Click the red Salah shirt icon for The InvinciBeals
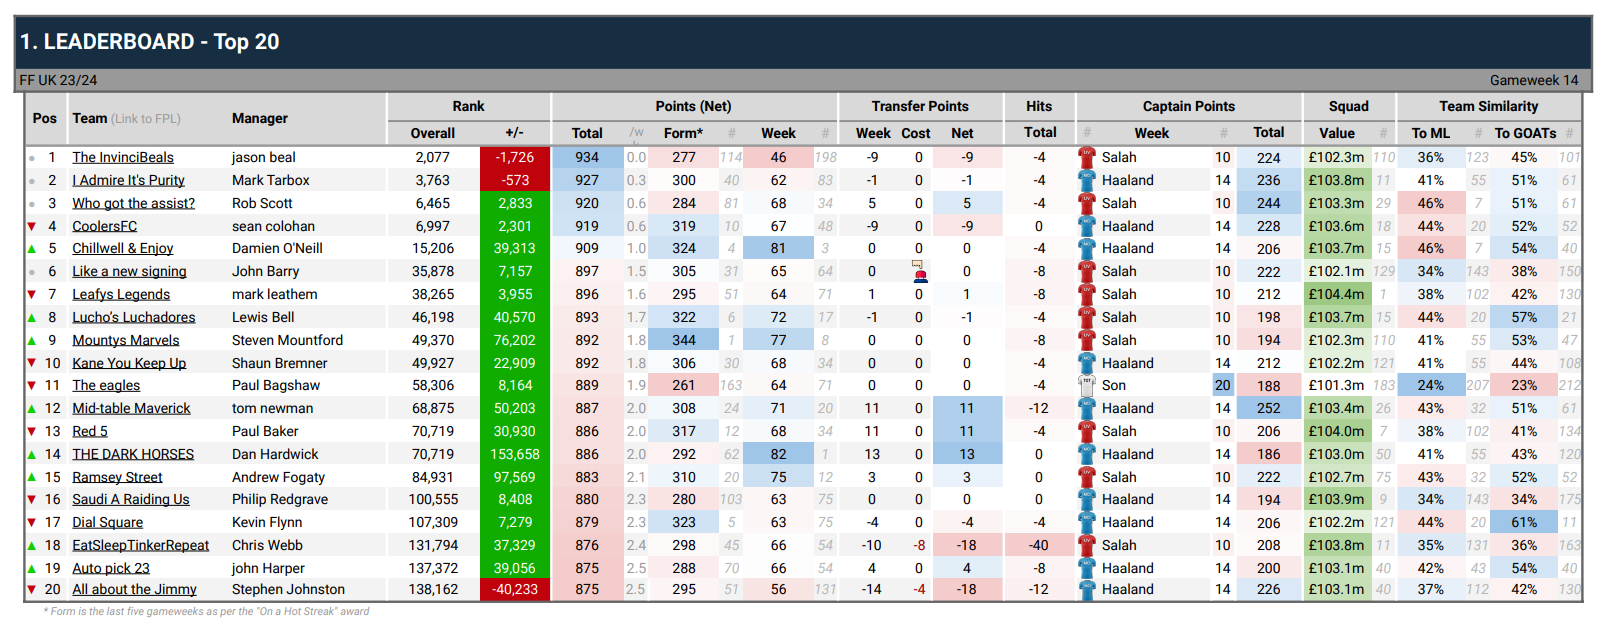Viewport: 1613px width, 624px height. pyautogui.click(x=1087, y=157)
